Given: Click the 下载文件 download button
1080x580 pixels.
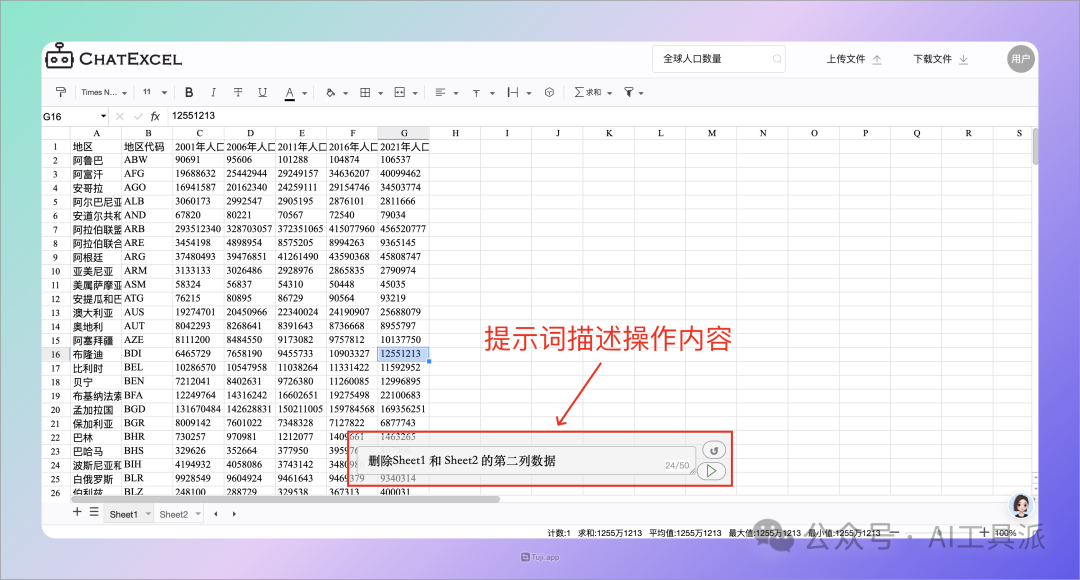Looking at the screenshot, I should tap(940, 59).
